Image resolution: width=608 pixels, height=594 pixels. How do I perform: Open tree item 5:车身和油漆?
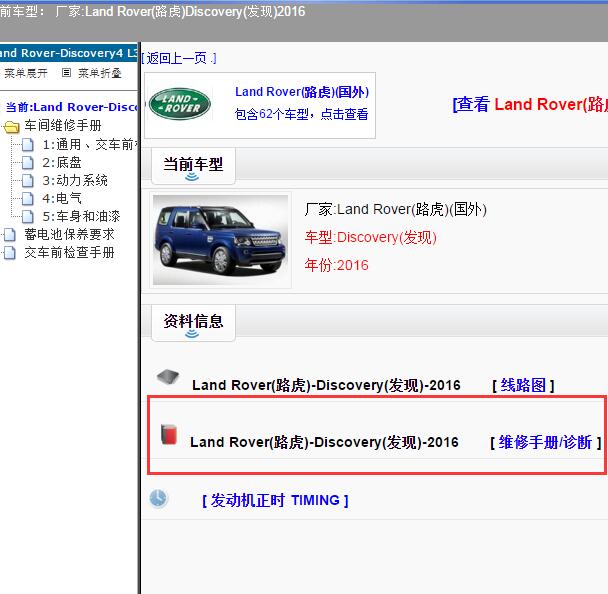81,216
